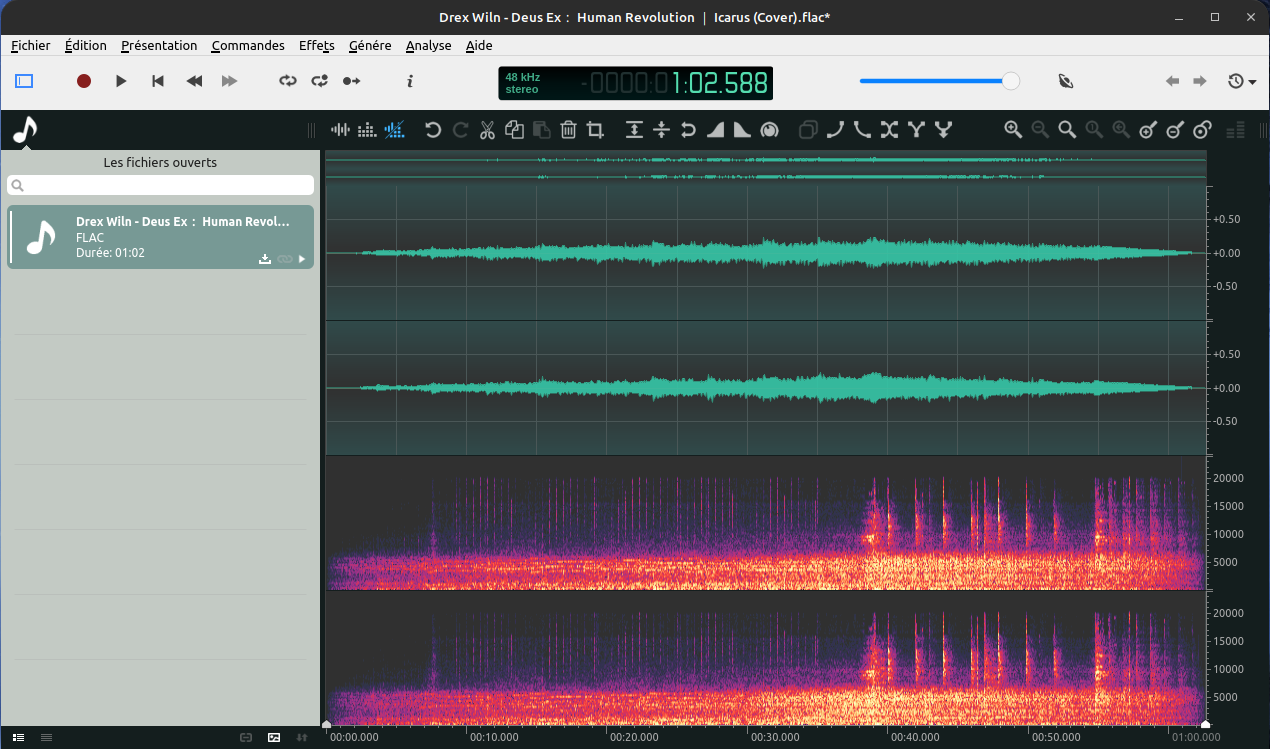Open the Effets menu
Image resolution: width=1270 pixels, height=749 pixels.
pyautogui.click(x=316, y=45)
